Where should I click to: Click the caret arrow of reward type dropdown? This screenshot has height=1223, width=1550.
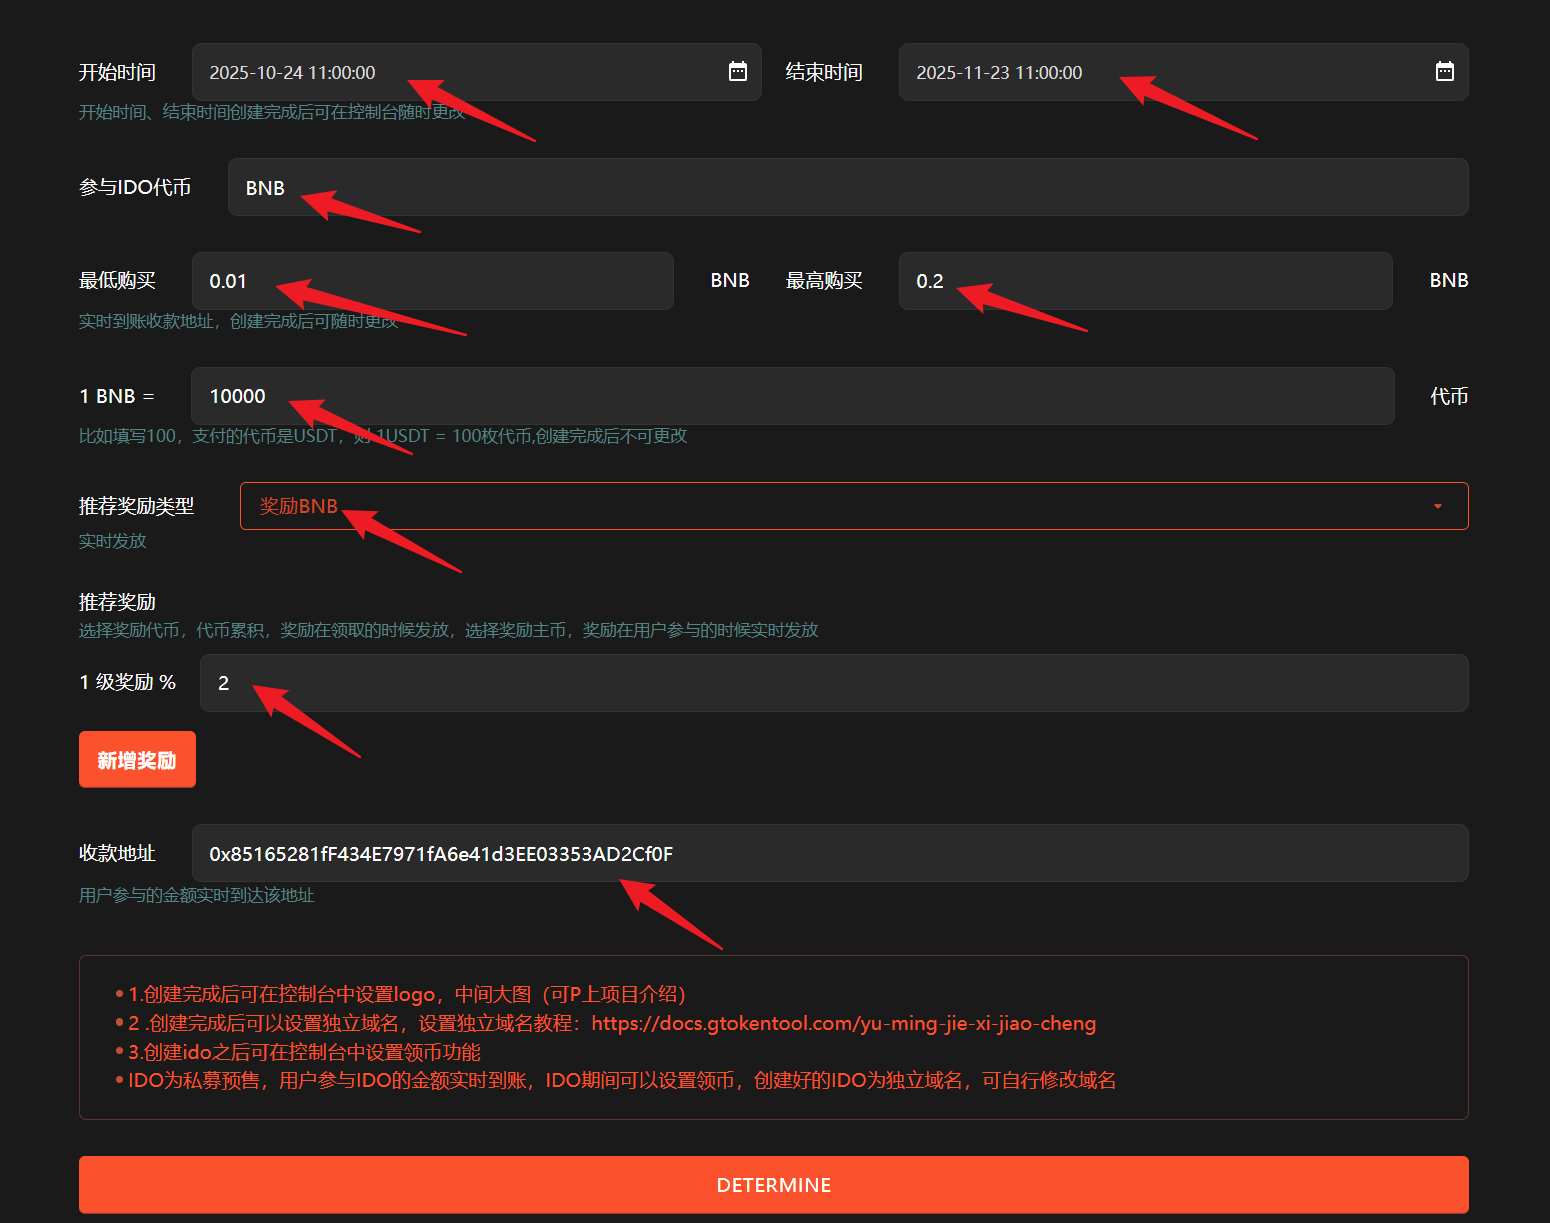(1438, 506)
